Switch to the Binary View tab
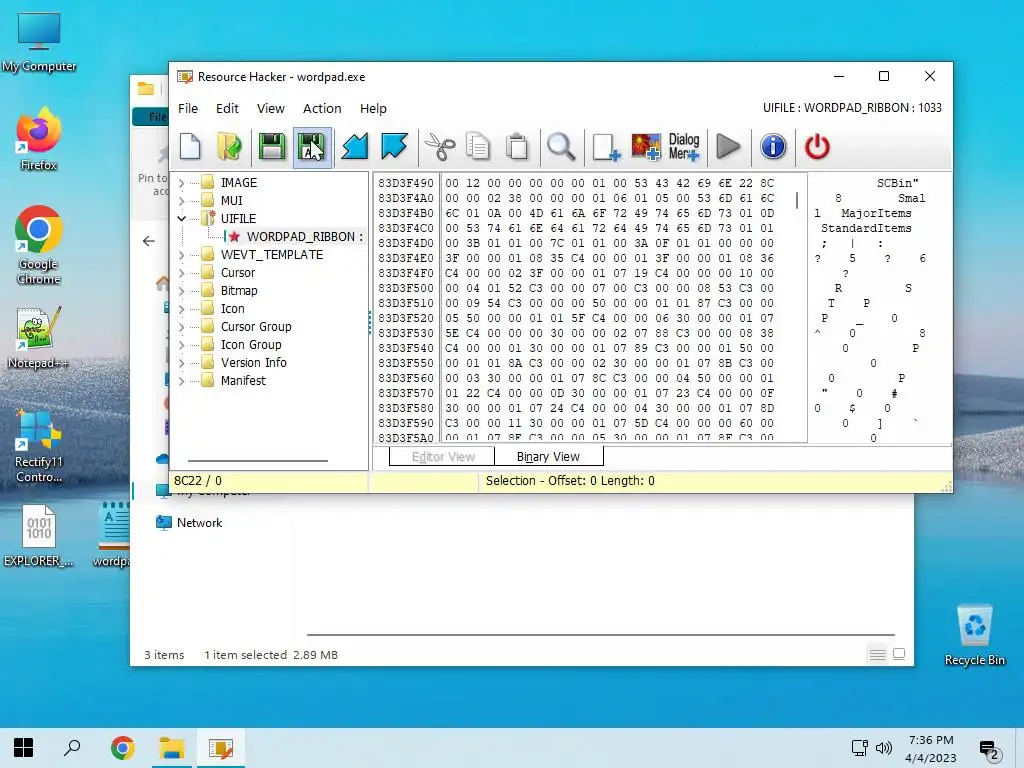The width and height of the screenshot is (1024, 768). click(549, 456)
